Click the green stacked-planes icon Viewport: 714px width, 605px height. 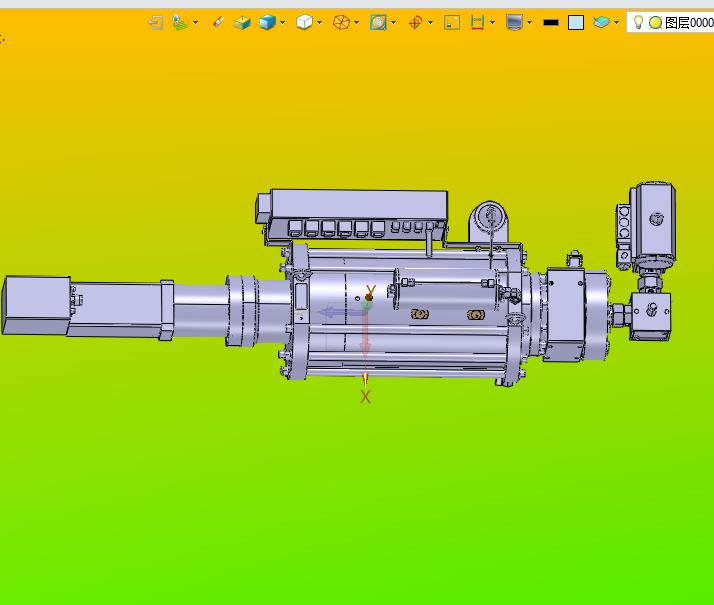point(180,22)
